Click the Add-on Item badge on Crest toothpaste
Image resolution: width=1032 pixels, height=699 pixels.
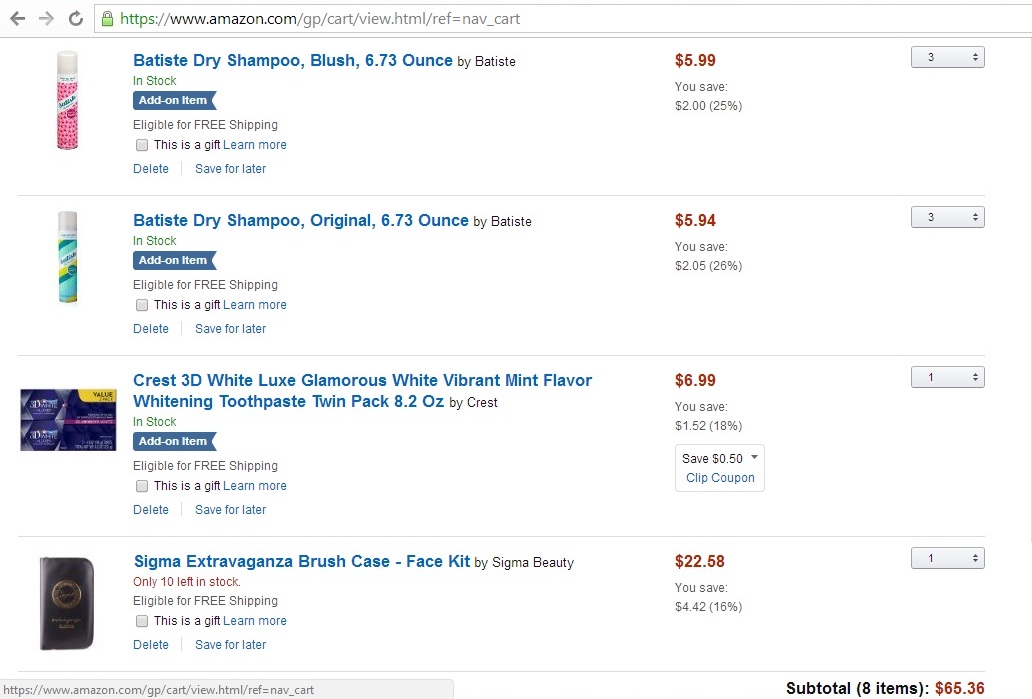click(x=173, y=441)
